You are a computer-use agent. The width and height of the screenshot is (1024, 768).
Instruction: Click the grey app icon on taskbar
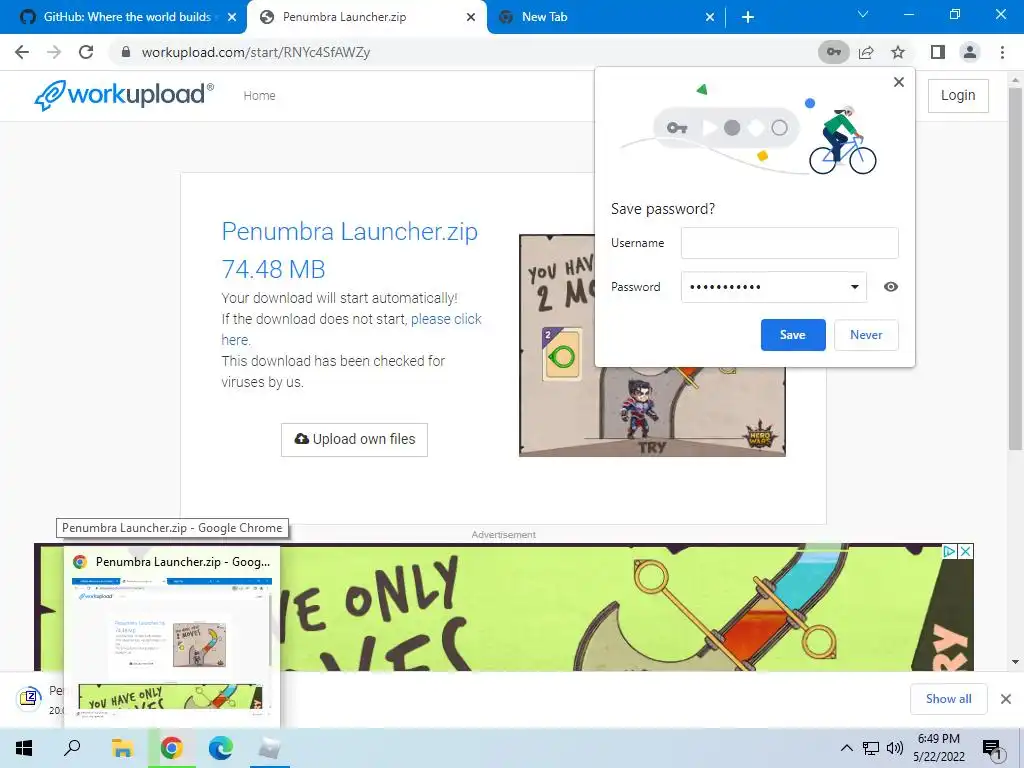pyautogui.click(x=269, y=748)
